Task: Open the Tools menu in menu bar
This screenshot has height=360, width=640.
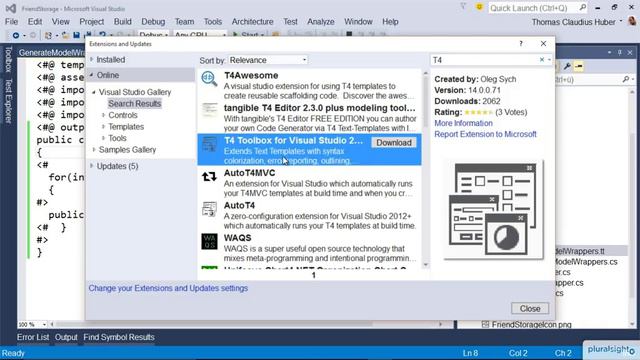Action: pyautogui.click(x=213, y=22)
